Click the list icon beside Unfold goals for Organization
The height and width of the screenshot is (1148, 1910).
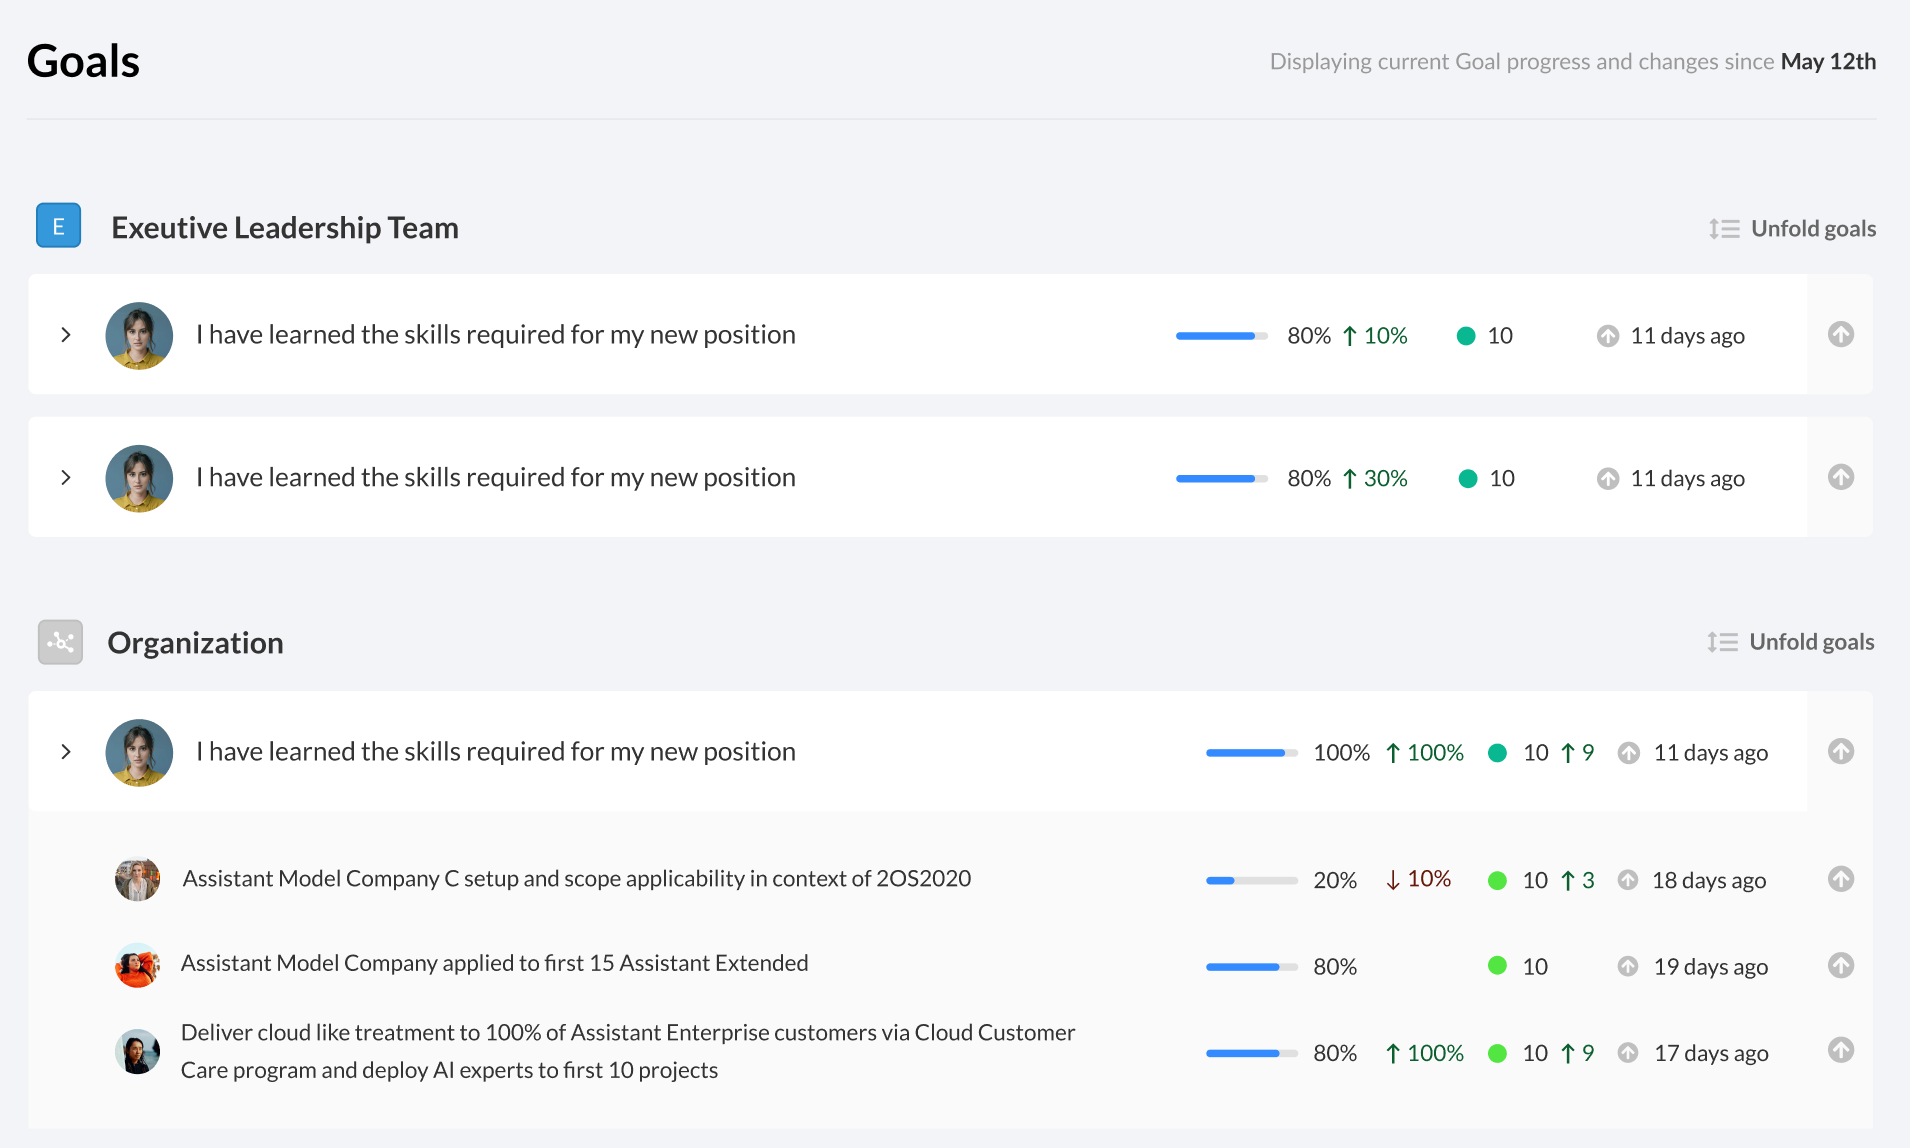[1722, 642]
